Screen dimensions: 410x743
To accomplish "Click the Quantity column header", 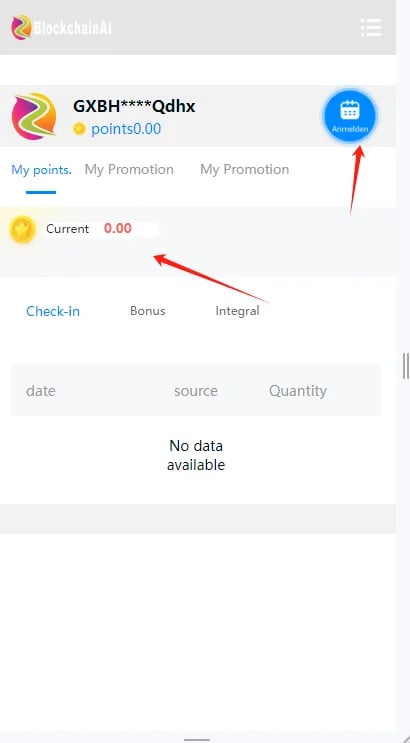I will click(298, 391).
